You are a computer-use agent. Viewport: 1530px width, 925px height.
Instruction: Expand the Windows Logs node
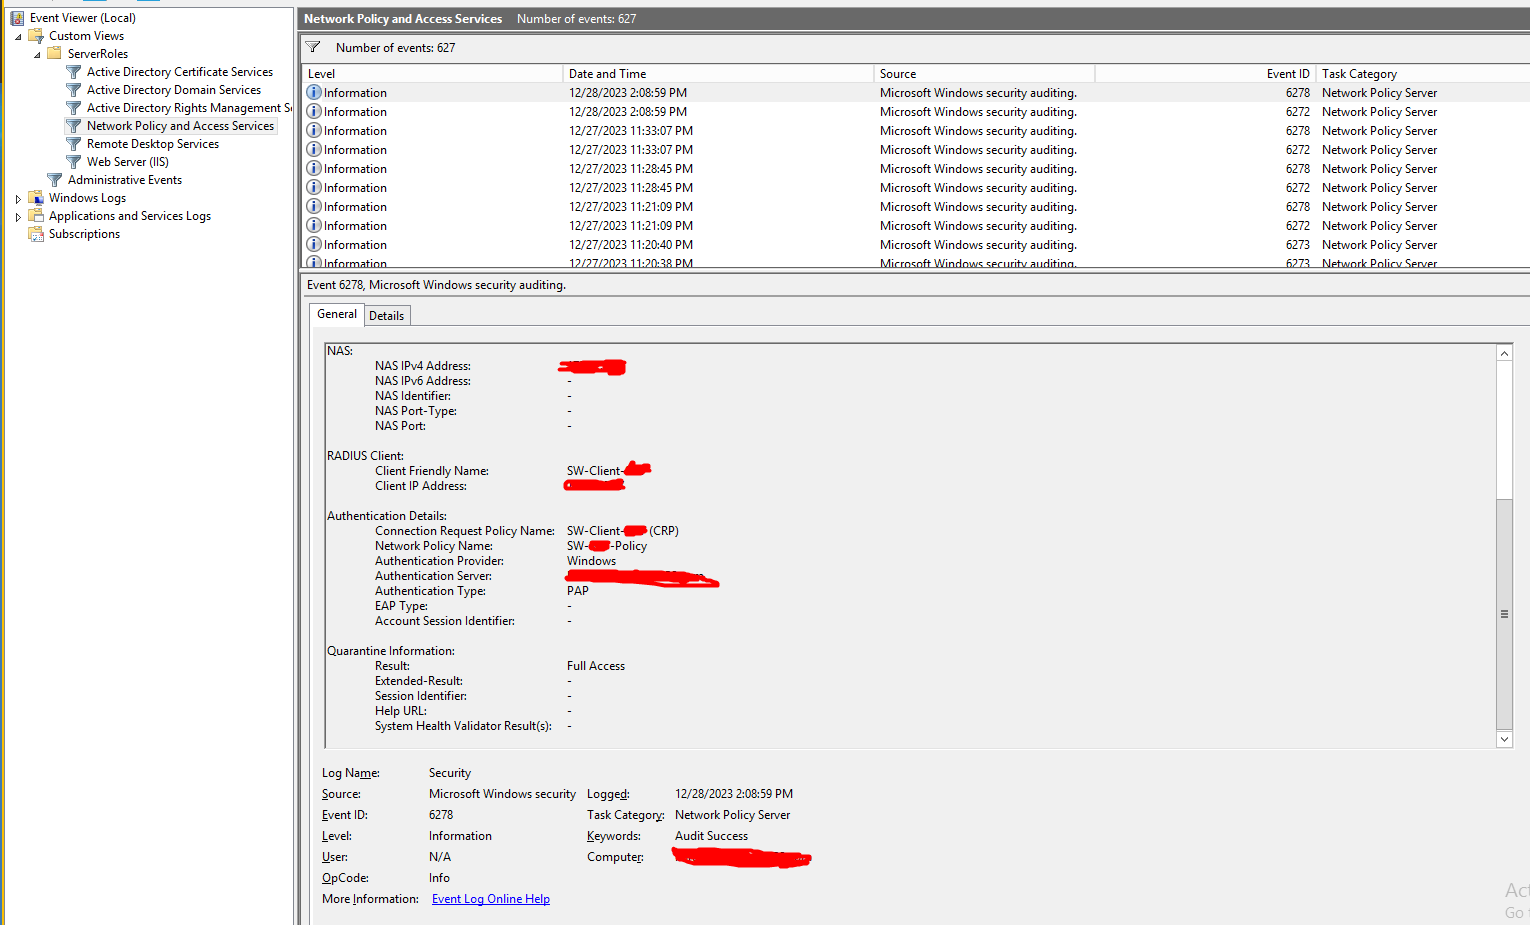(x=17, y=197)
